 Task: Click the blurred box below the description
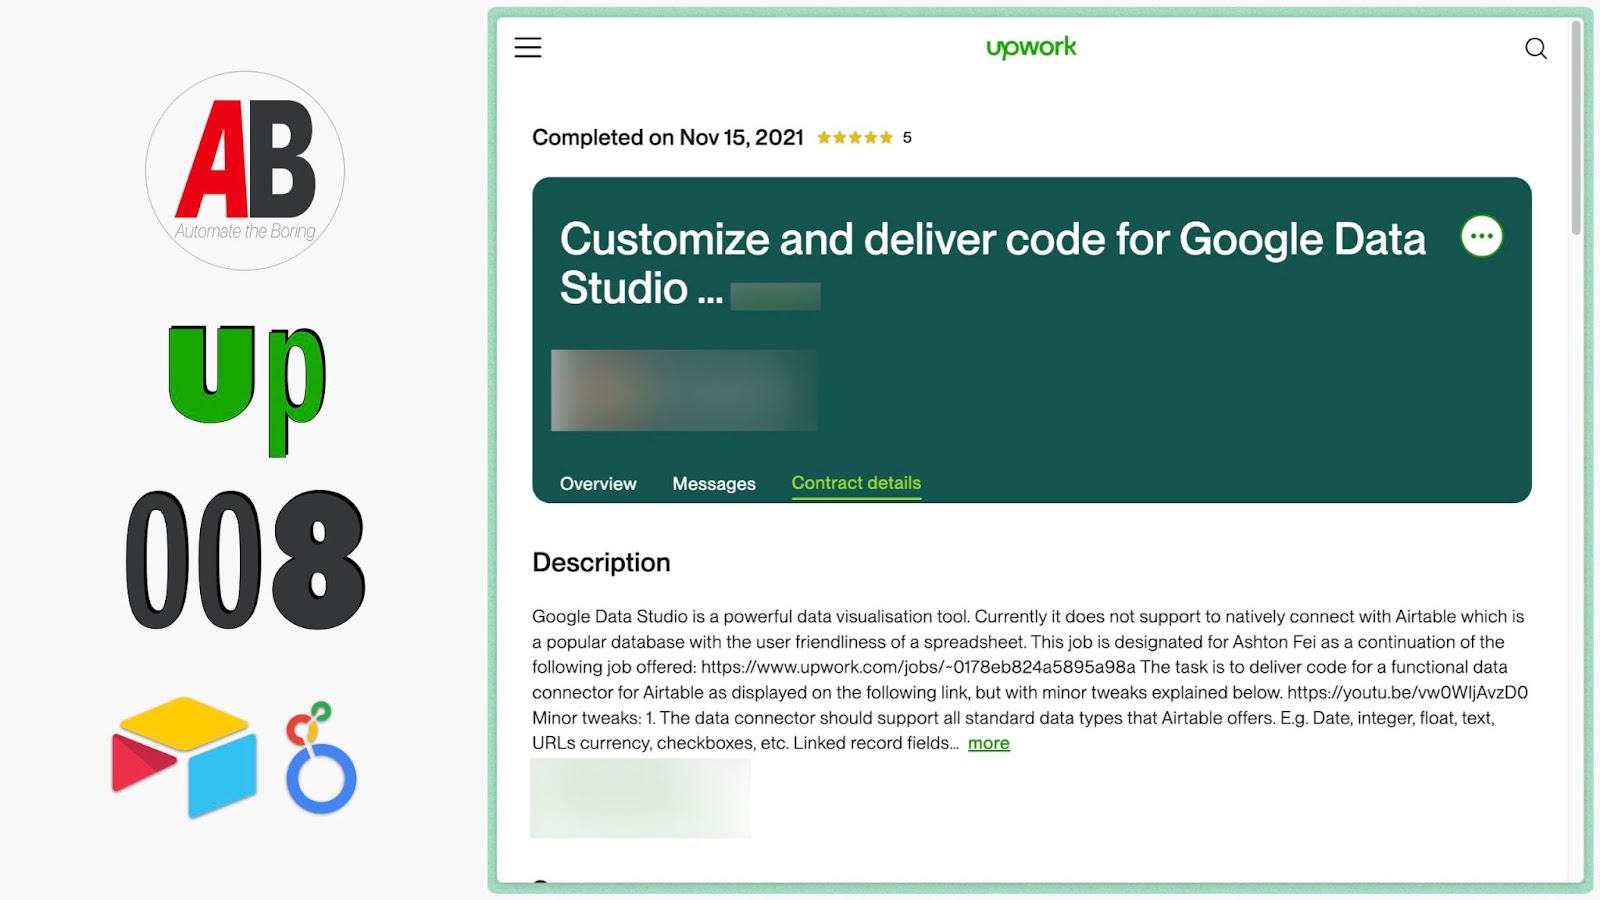pyautogui.click(x=640, y=798)
